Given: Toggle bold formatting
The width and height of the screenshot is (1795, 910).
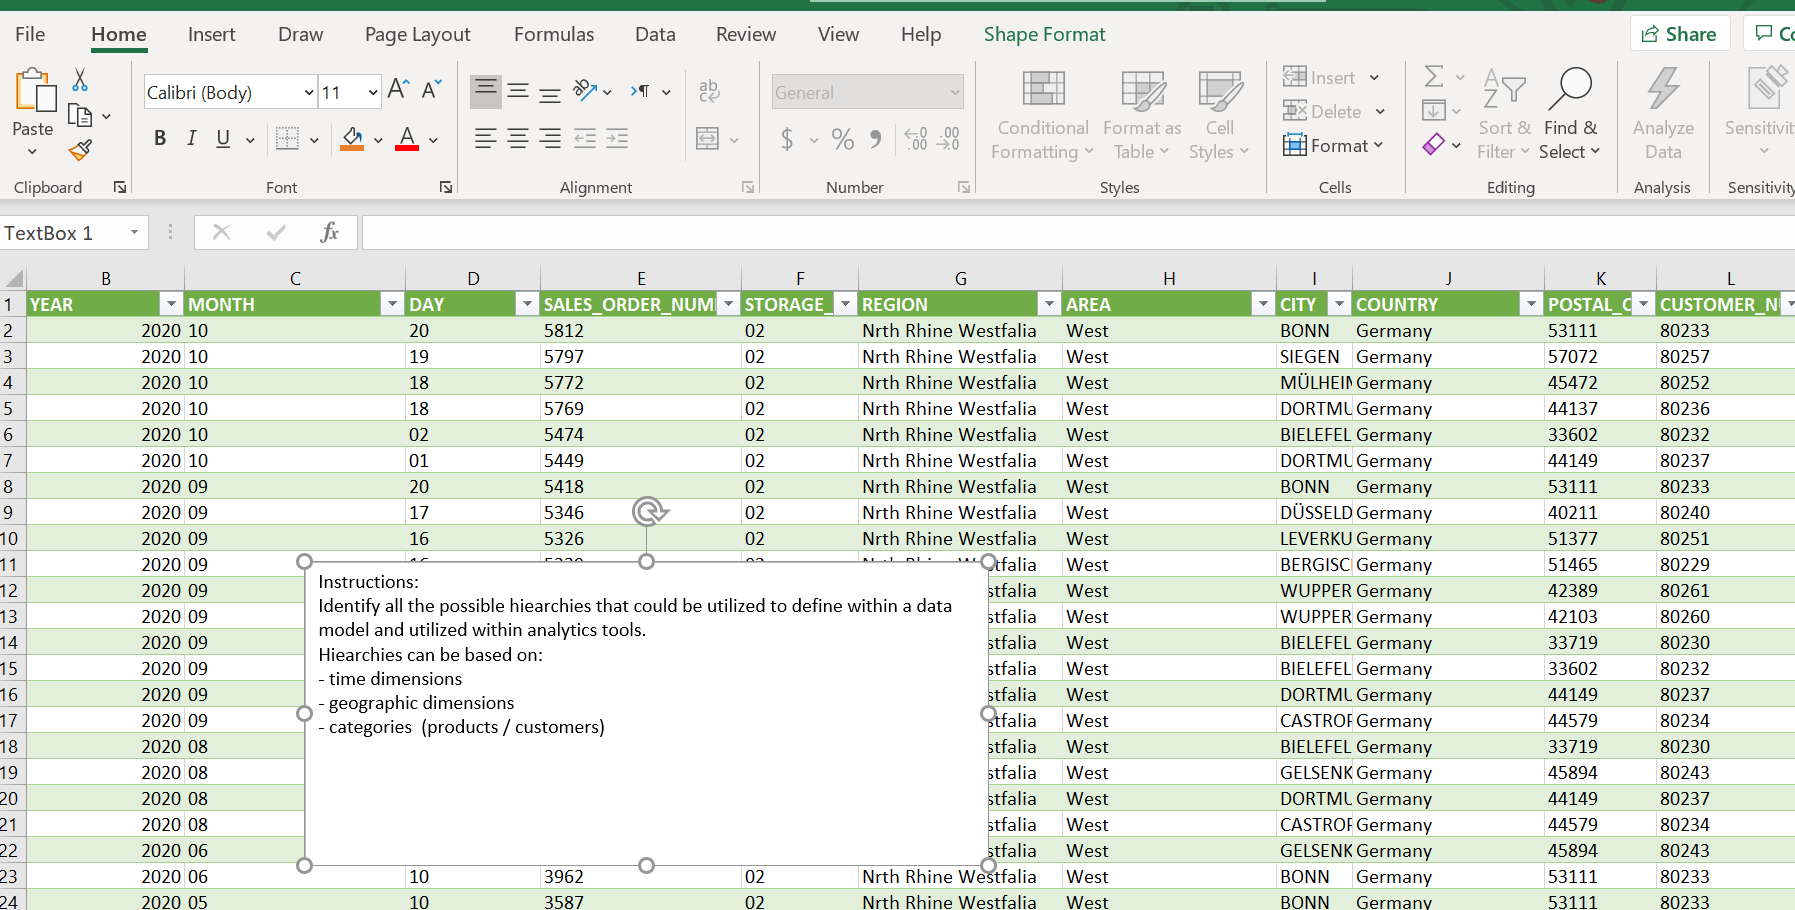Looking at the screenshot, I should tap(160, 139).
